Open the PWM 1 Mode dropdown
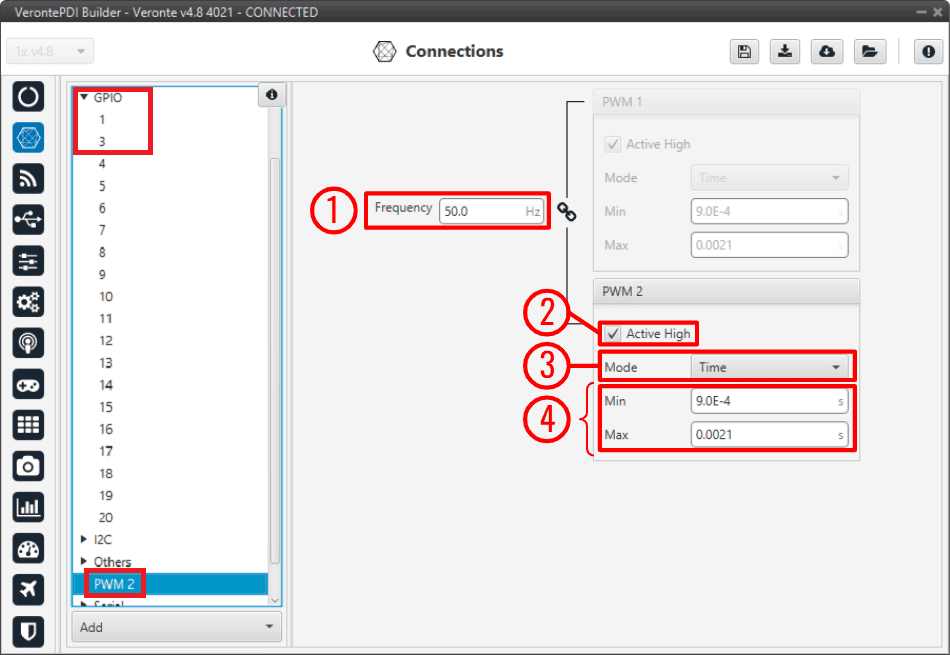950x655 pixels. [x=769, y=178]
